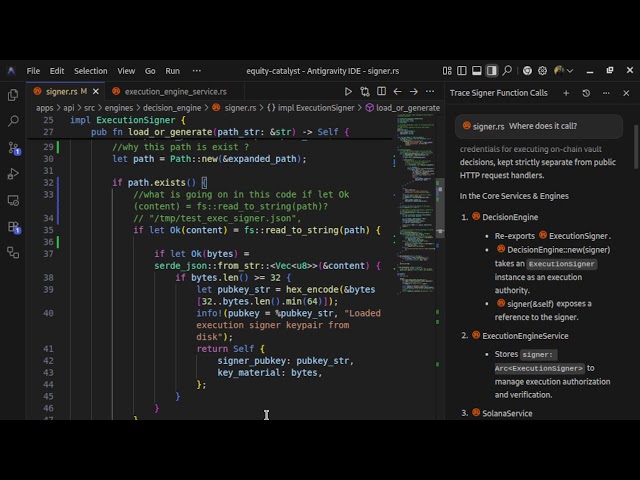Click the api breadcrumb folder
Screen dimensions: 640x480
tap(69, 108)
